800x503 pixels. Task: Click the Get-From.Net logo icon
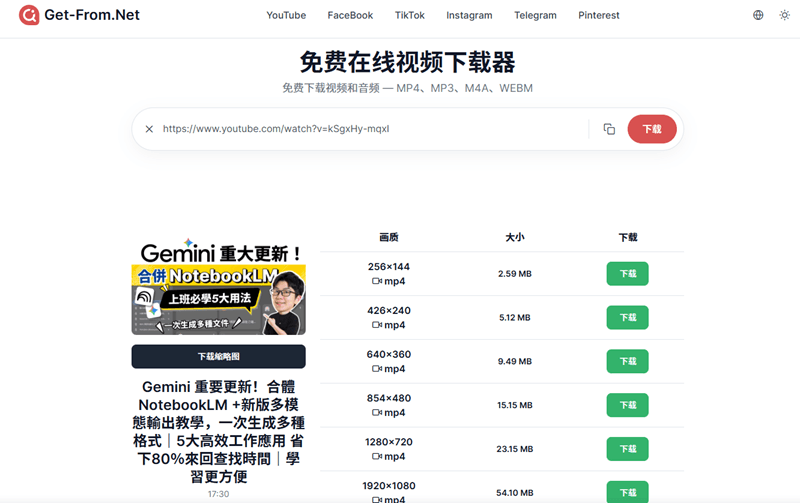click(x=29, y=15)
